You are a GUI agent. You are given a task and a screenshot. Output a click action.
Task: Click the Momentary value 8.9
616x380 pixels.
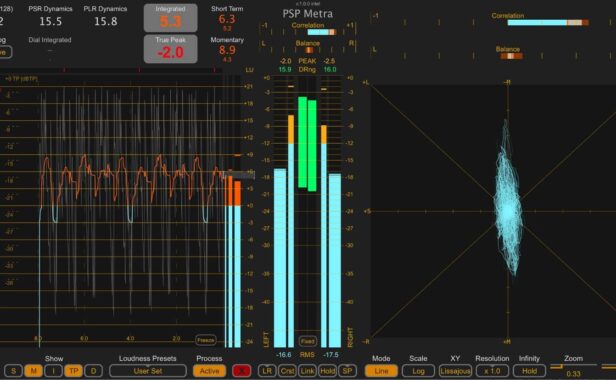[x=227, y=50]
